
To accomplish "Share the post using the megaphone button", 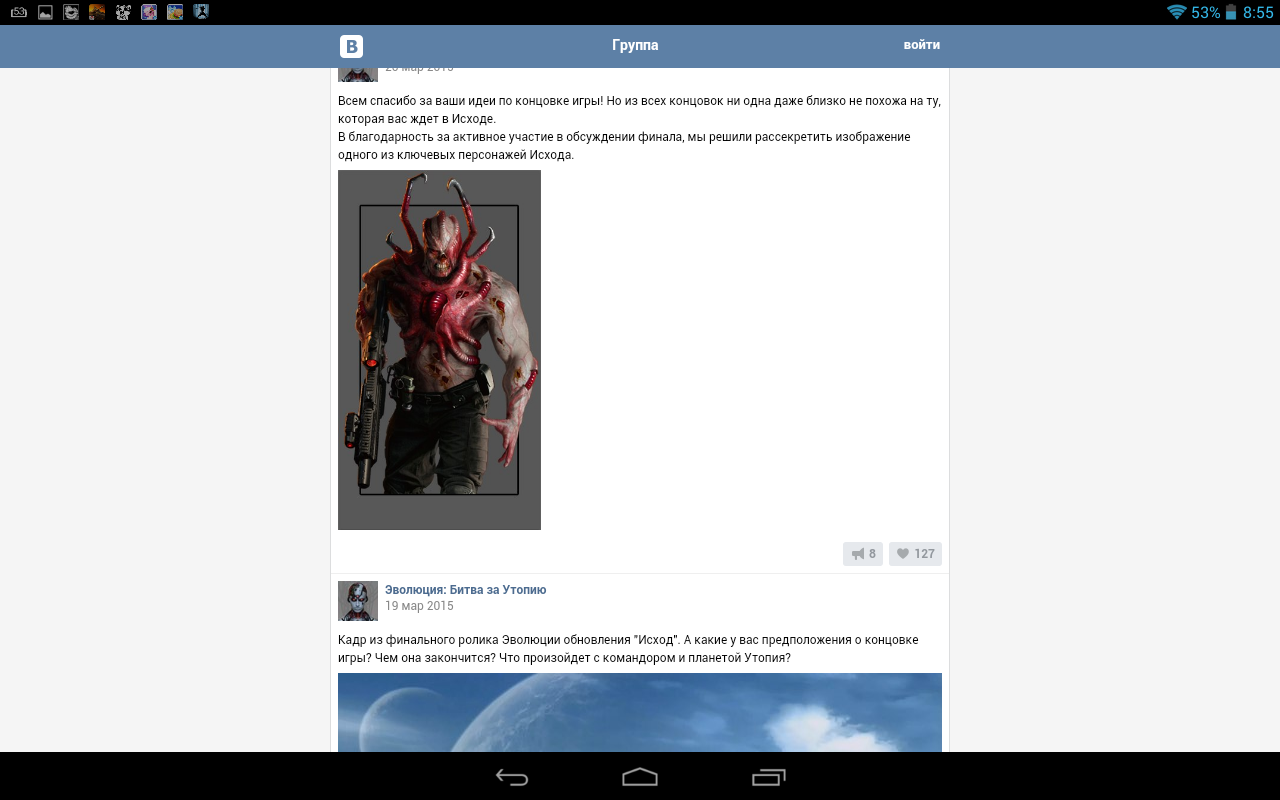I will click(862, 554).
